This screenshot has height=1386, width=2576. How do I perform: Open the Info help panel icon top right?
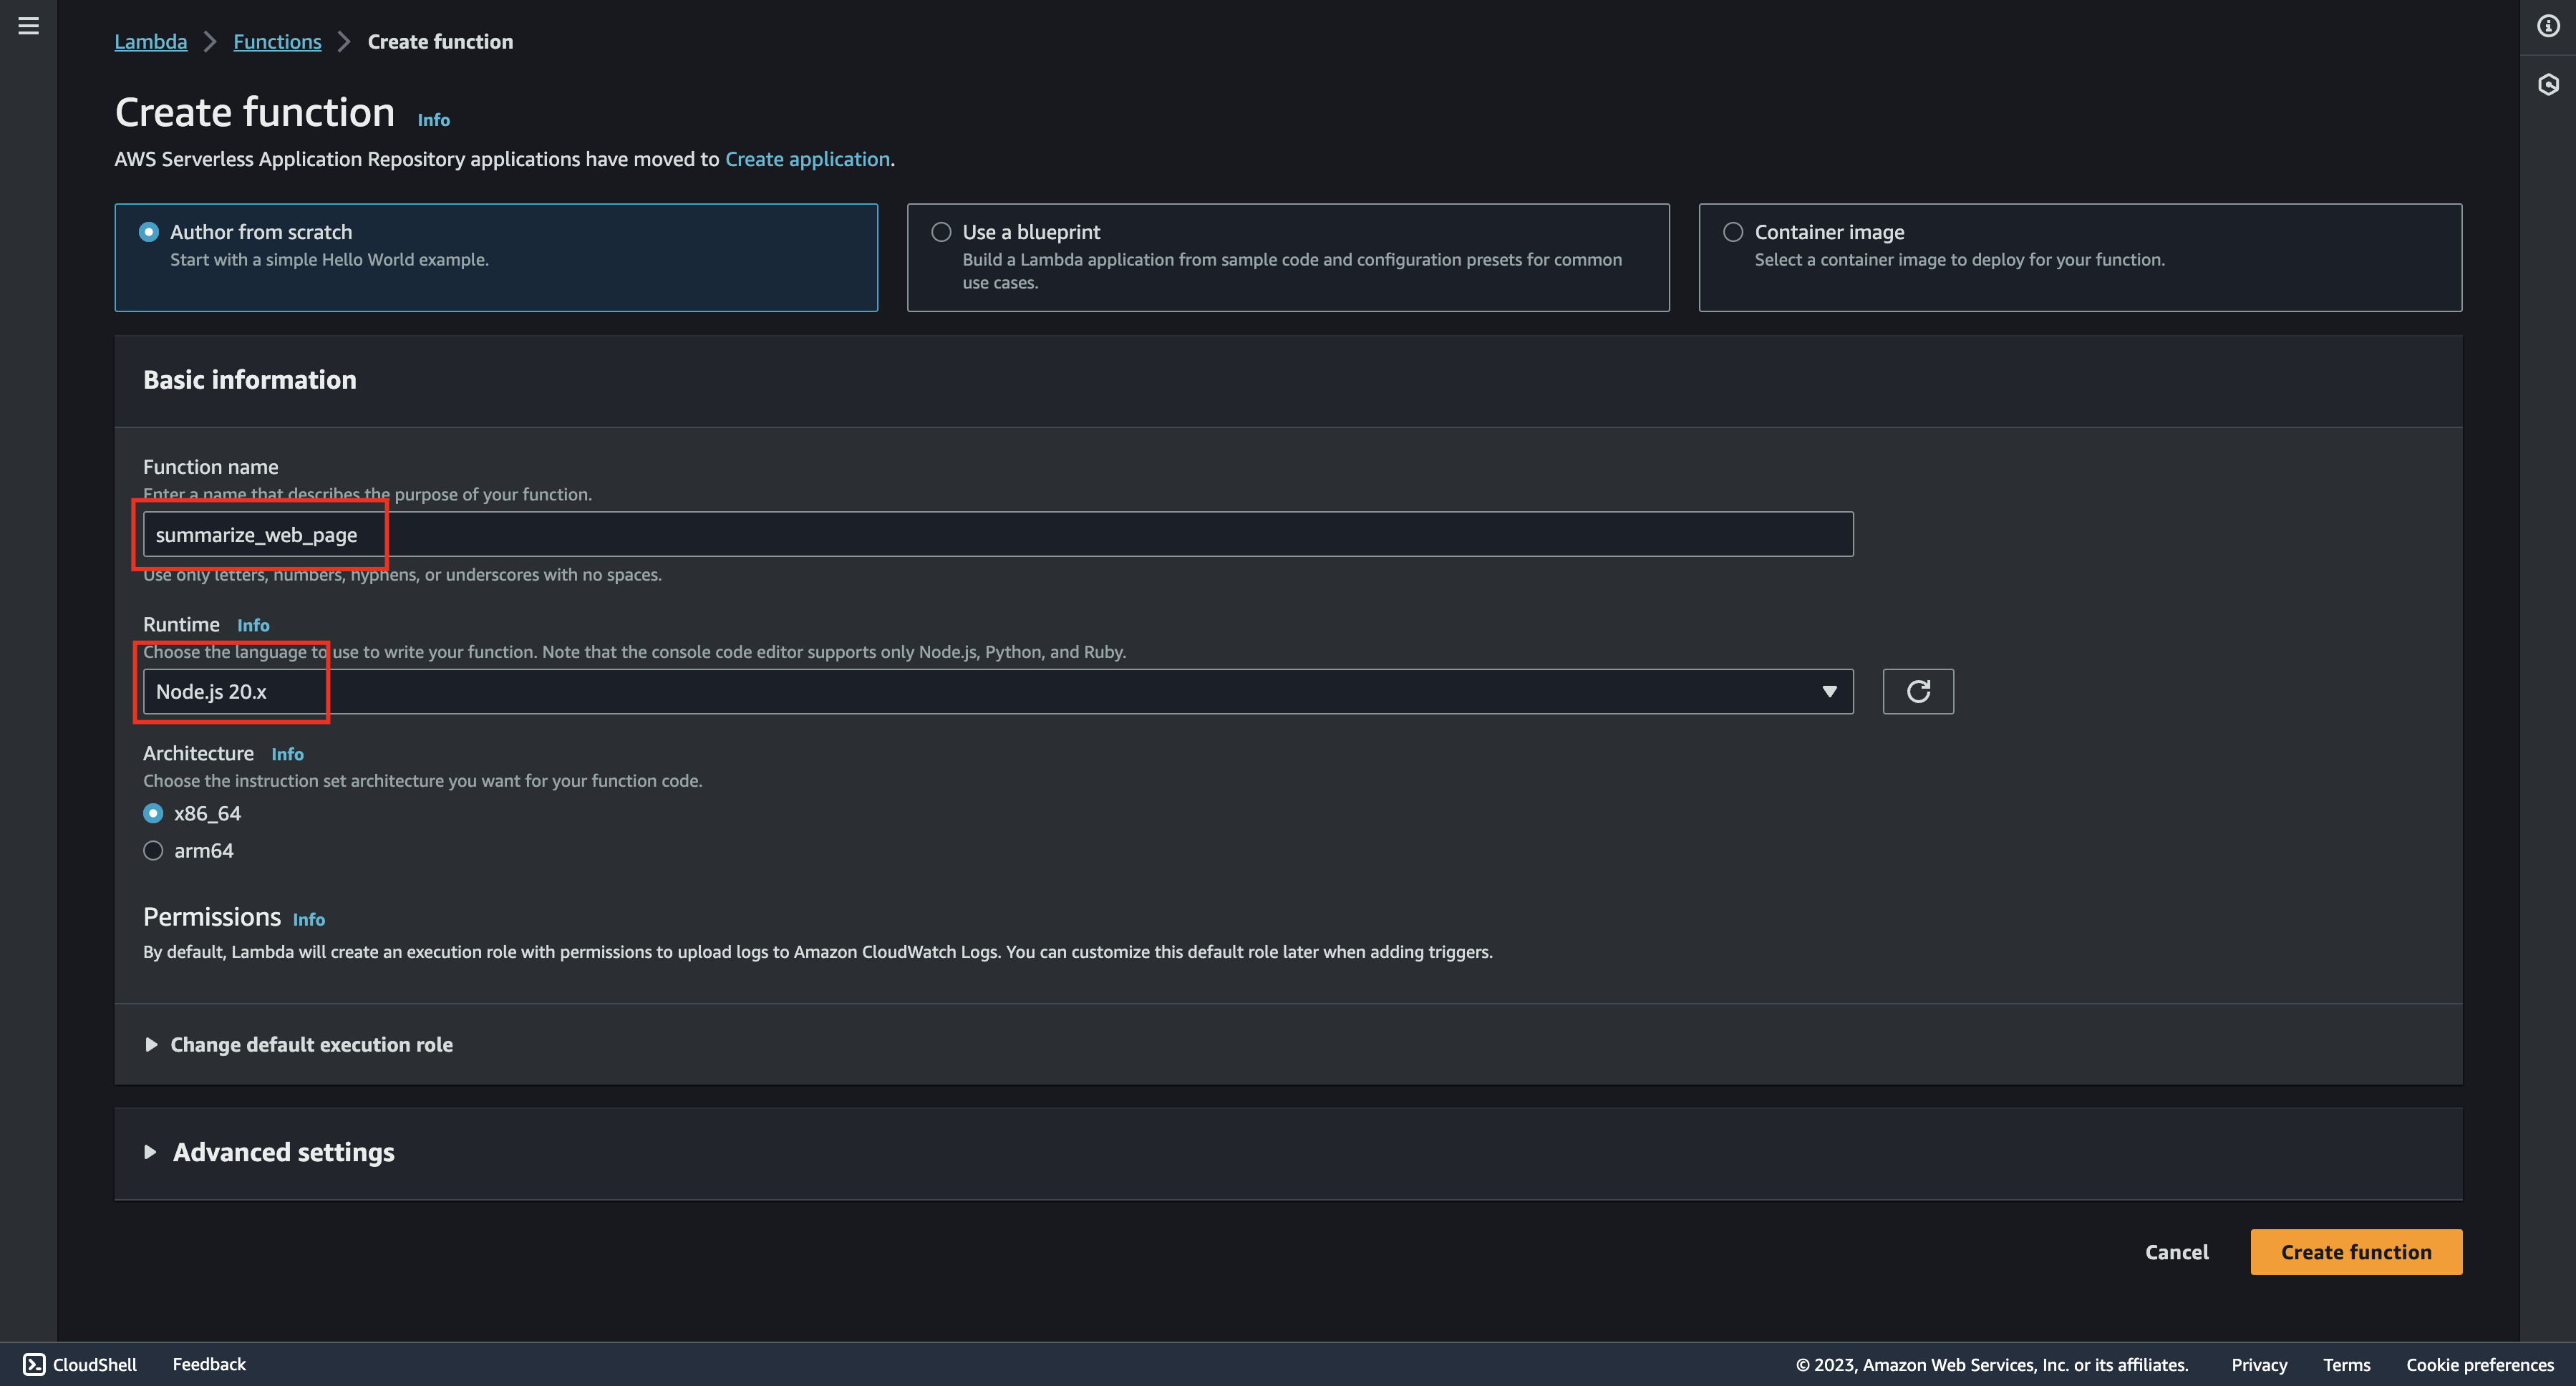2549,25
